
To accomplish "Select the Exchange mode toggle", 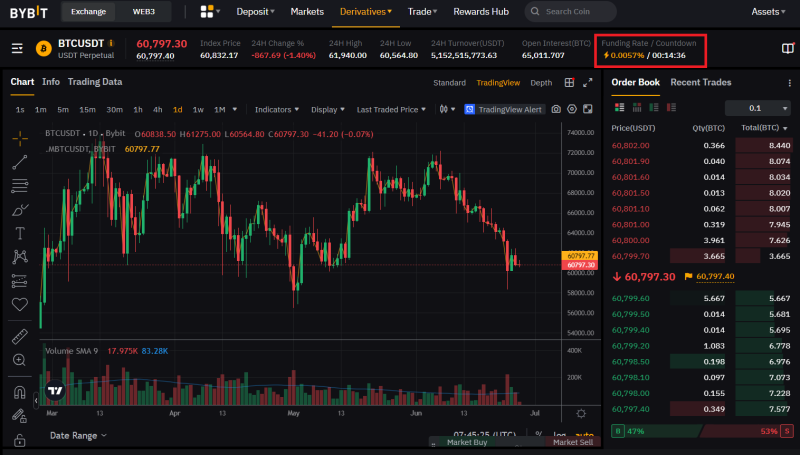I will coord(88,11).
